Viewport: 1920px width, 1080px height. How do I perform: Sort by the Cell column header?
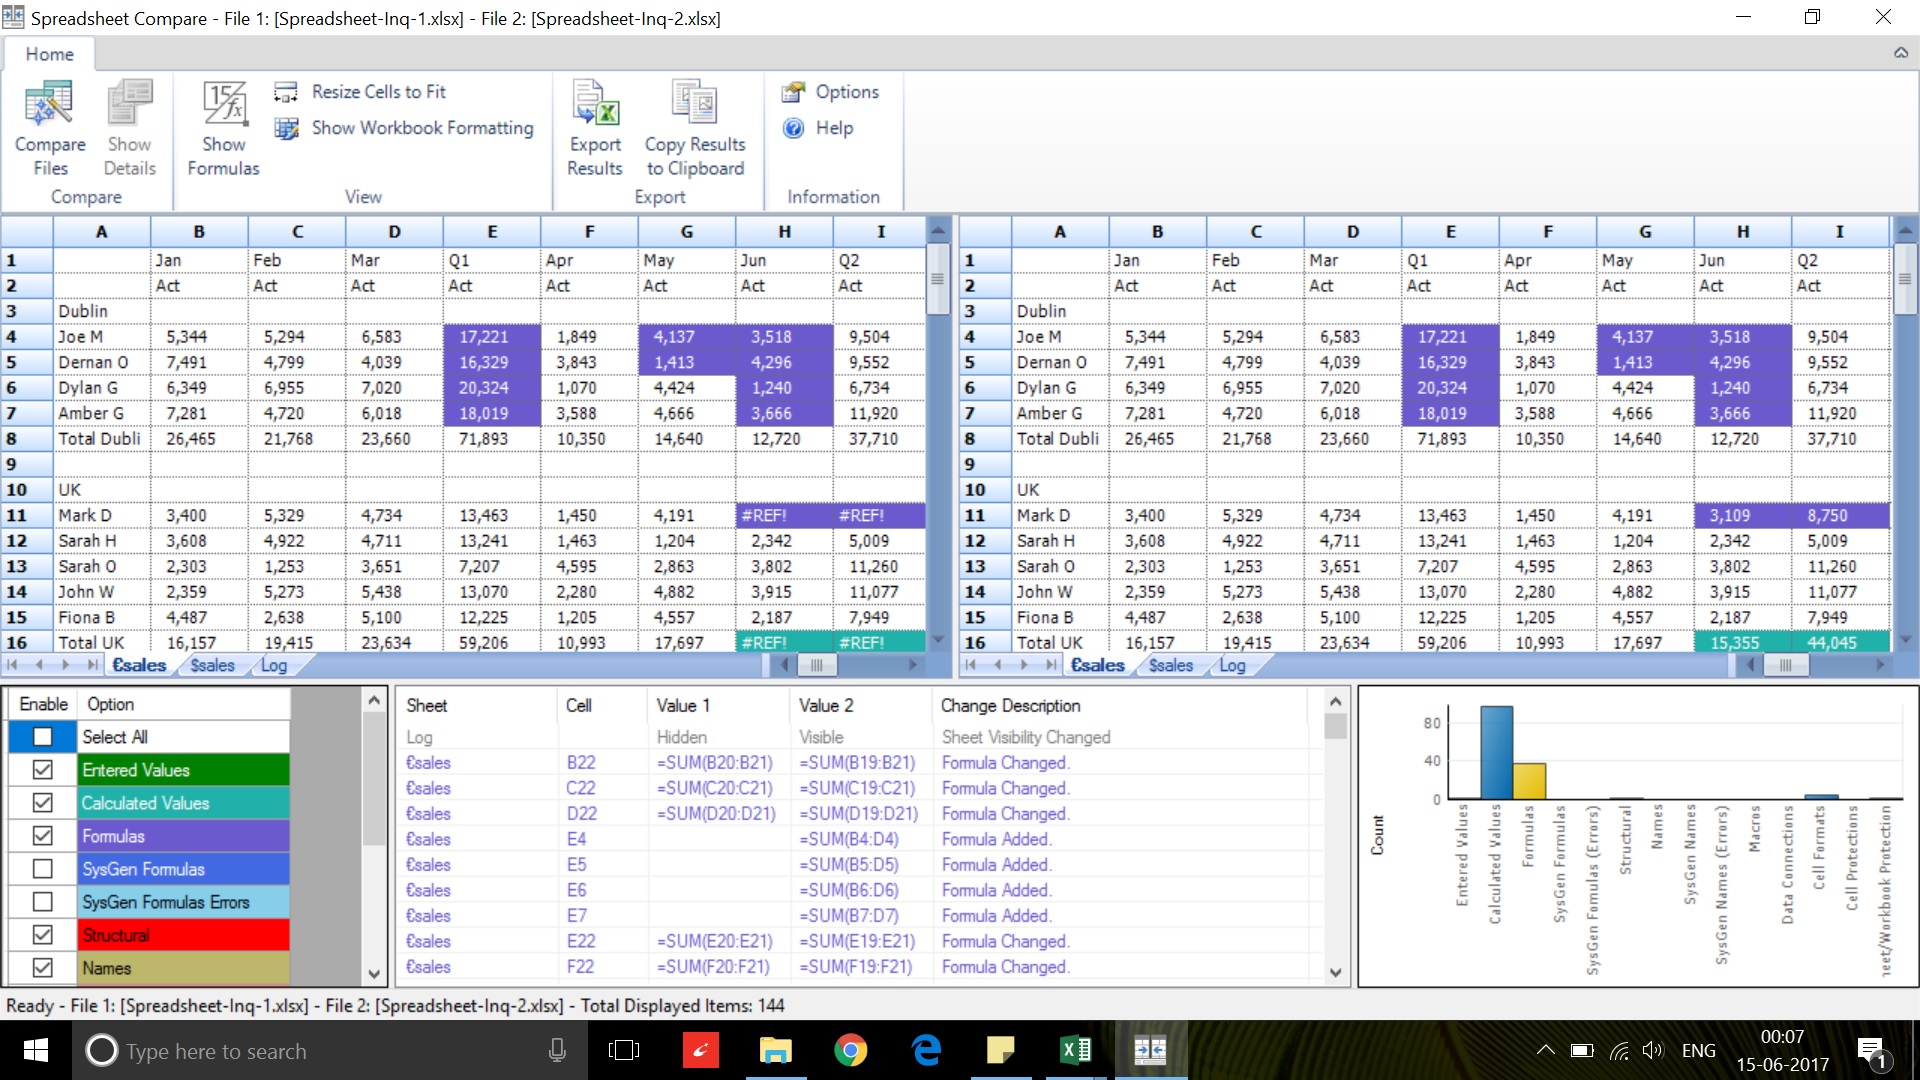click(x=602, y=706)
